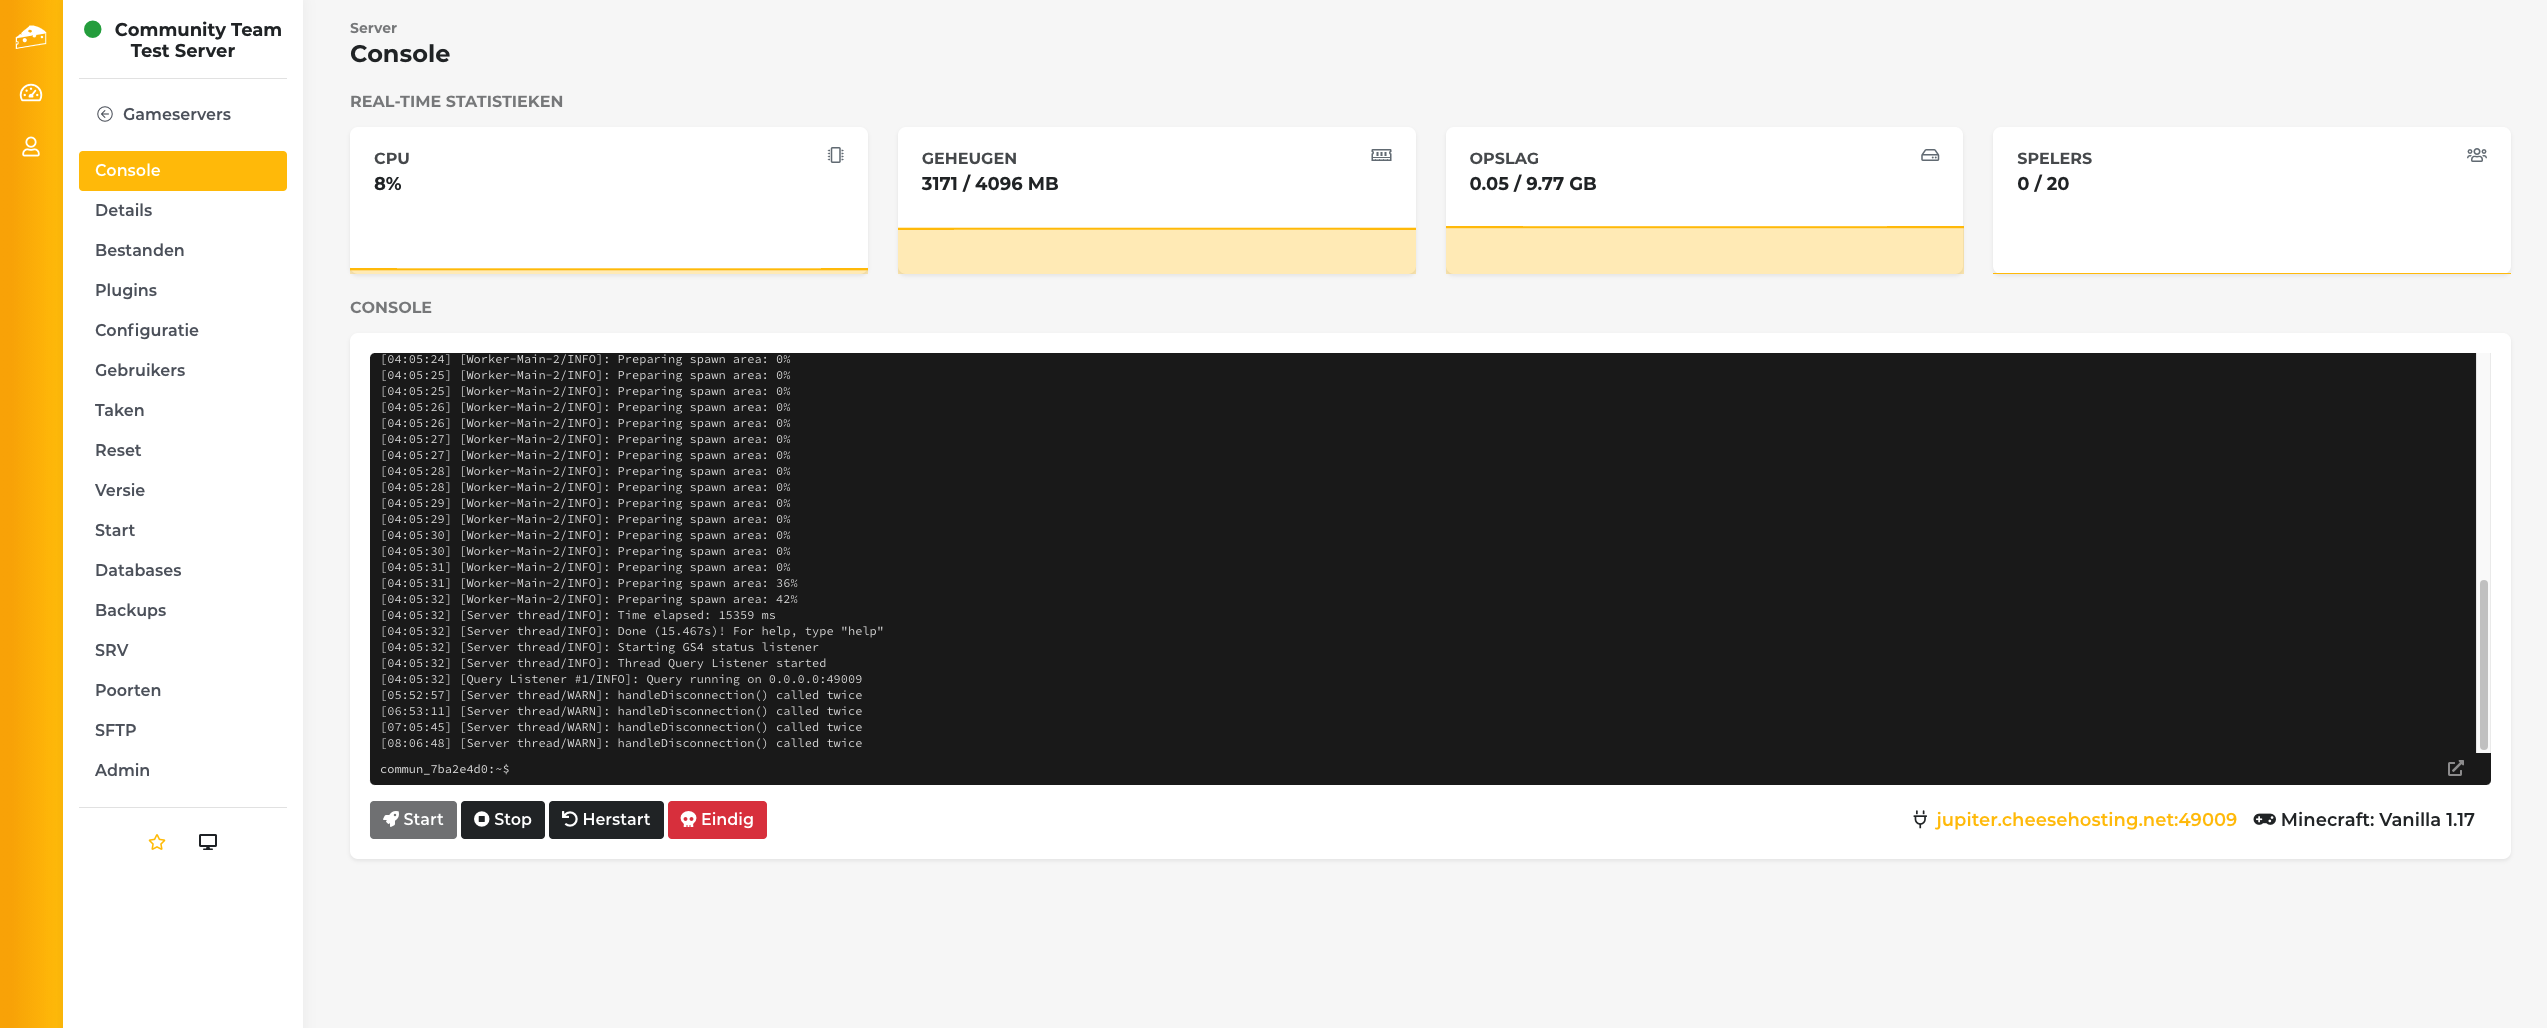Click the CPU chip icon
The image size is (2547, 1028).
pos(835,155)
